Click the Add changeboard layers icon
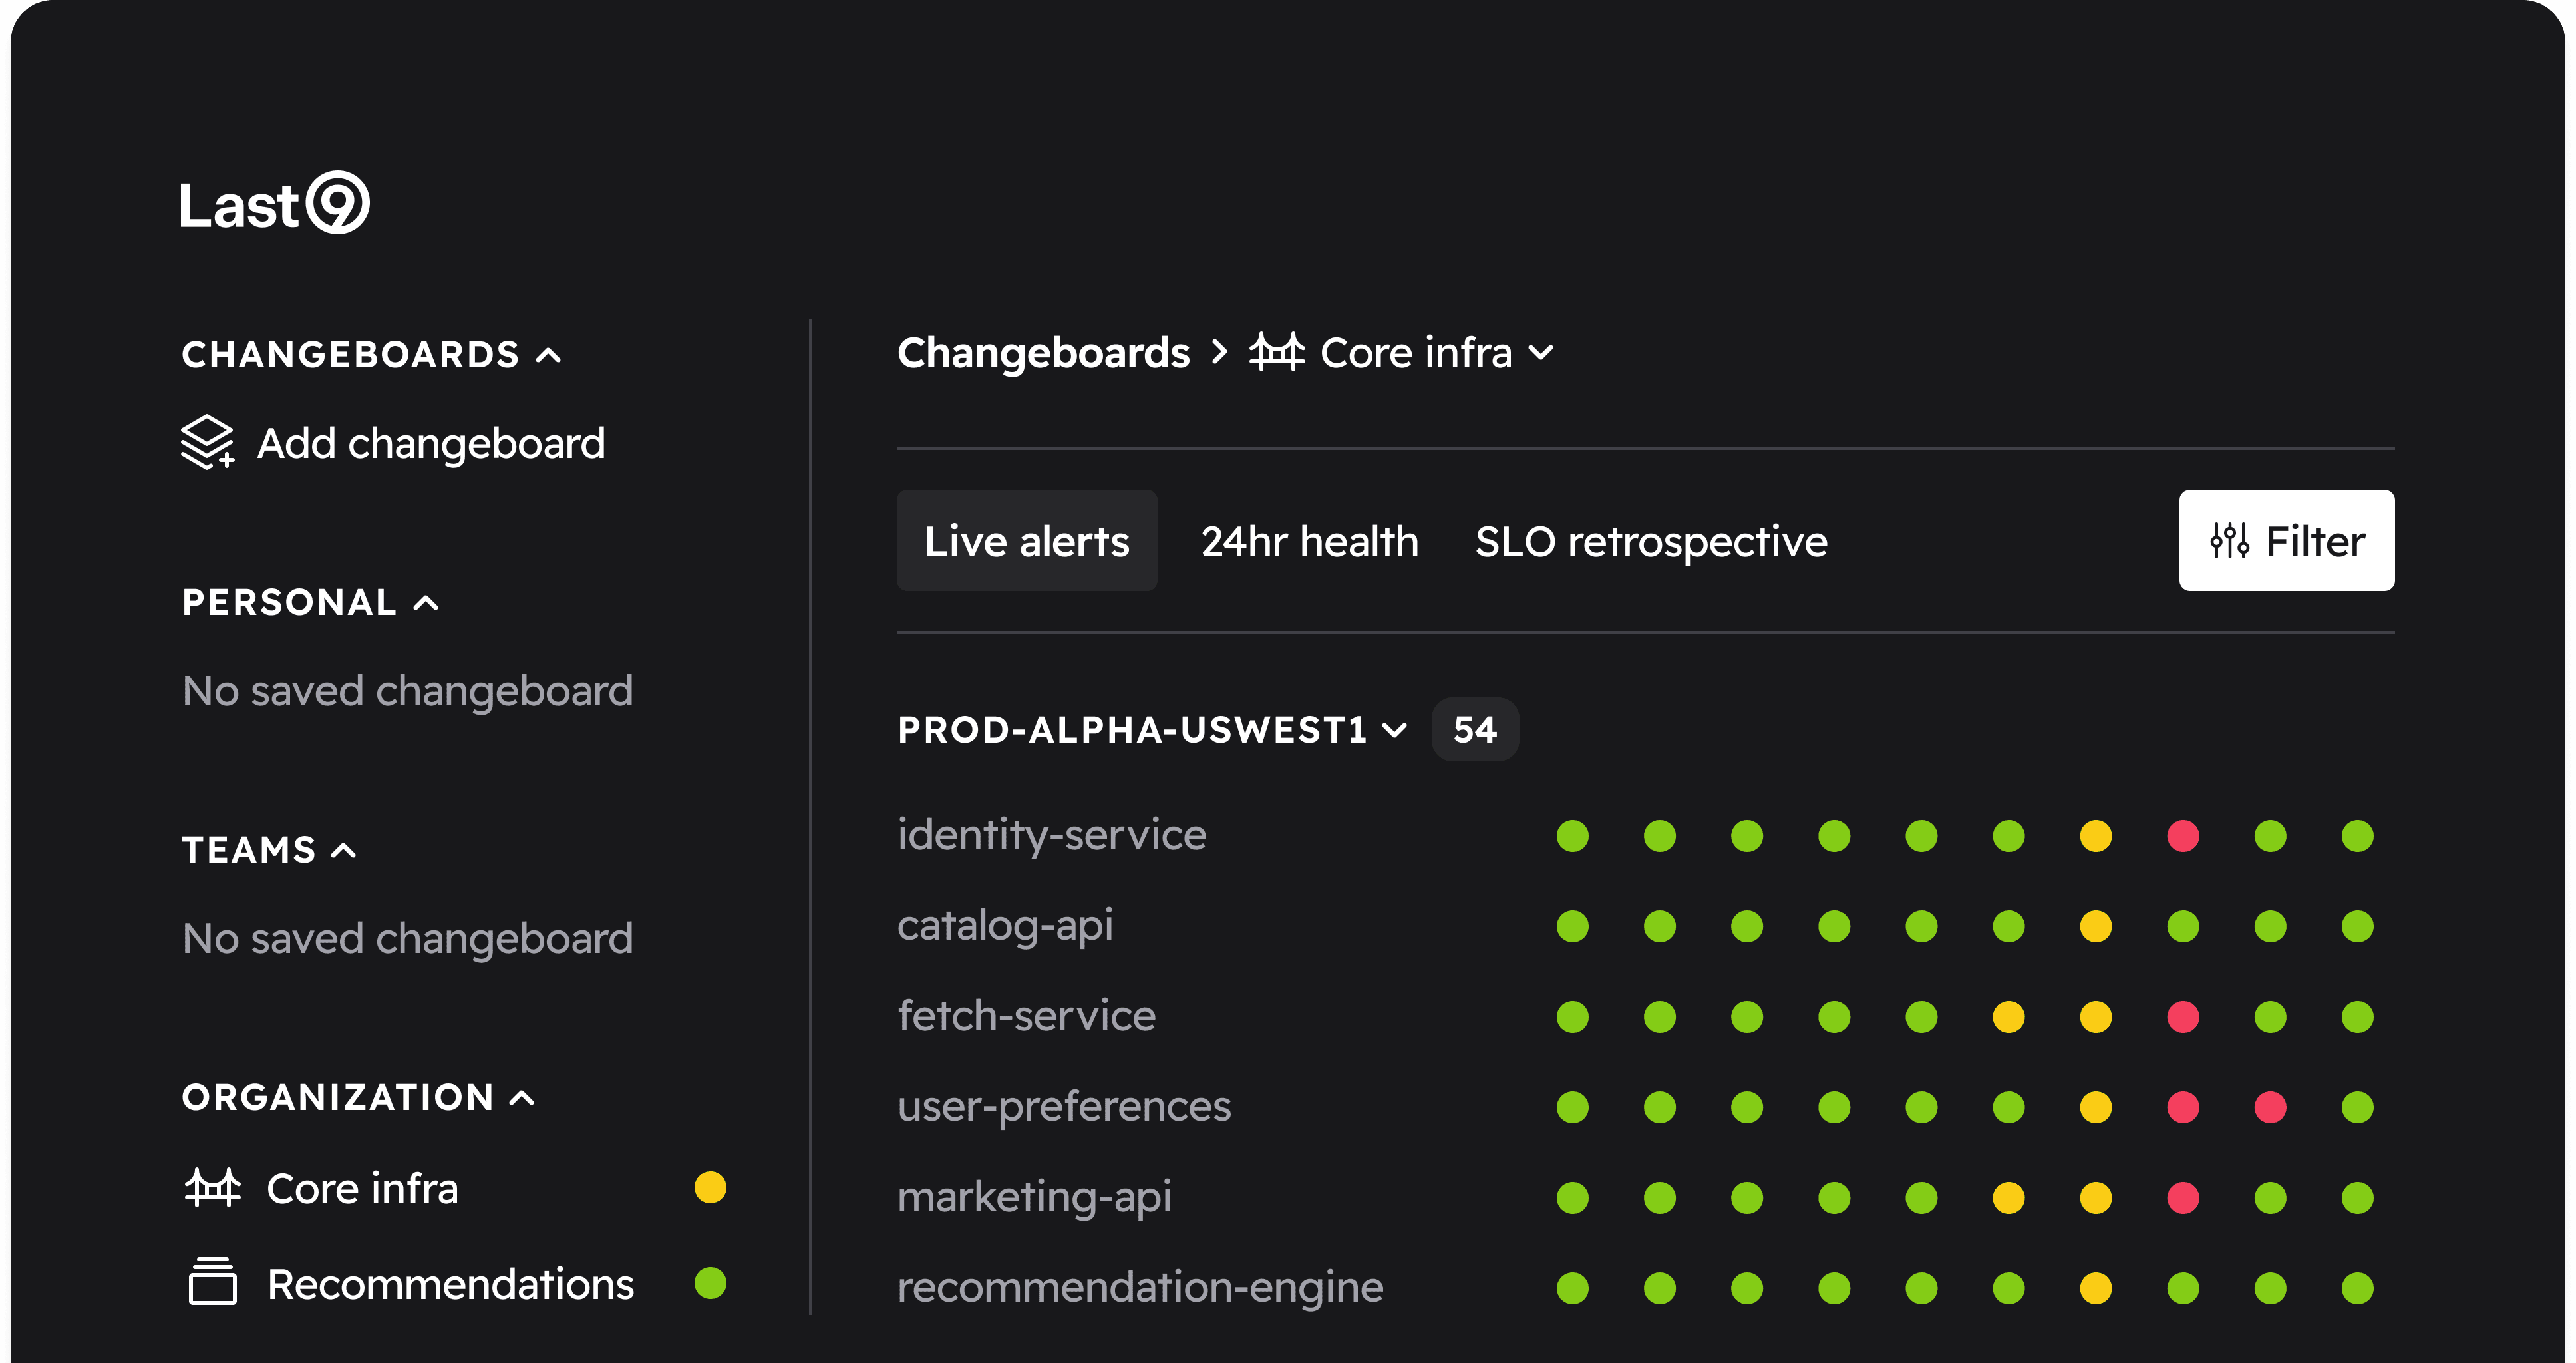The height and width of the screenshot is (1363, 2576). (207, 442)
